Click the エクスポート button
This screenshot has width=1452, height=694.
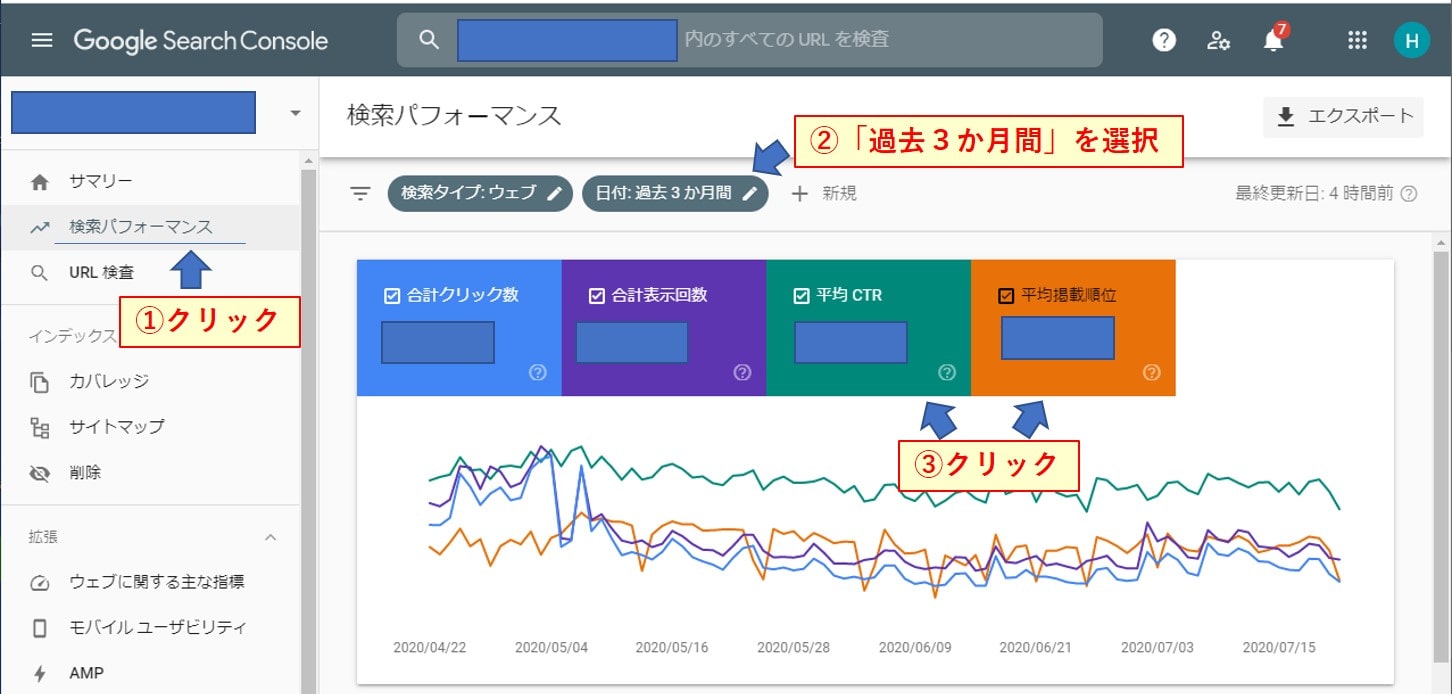[x=1343, y=117]
